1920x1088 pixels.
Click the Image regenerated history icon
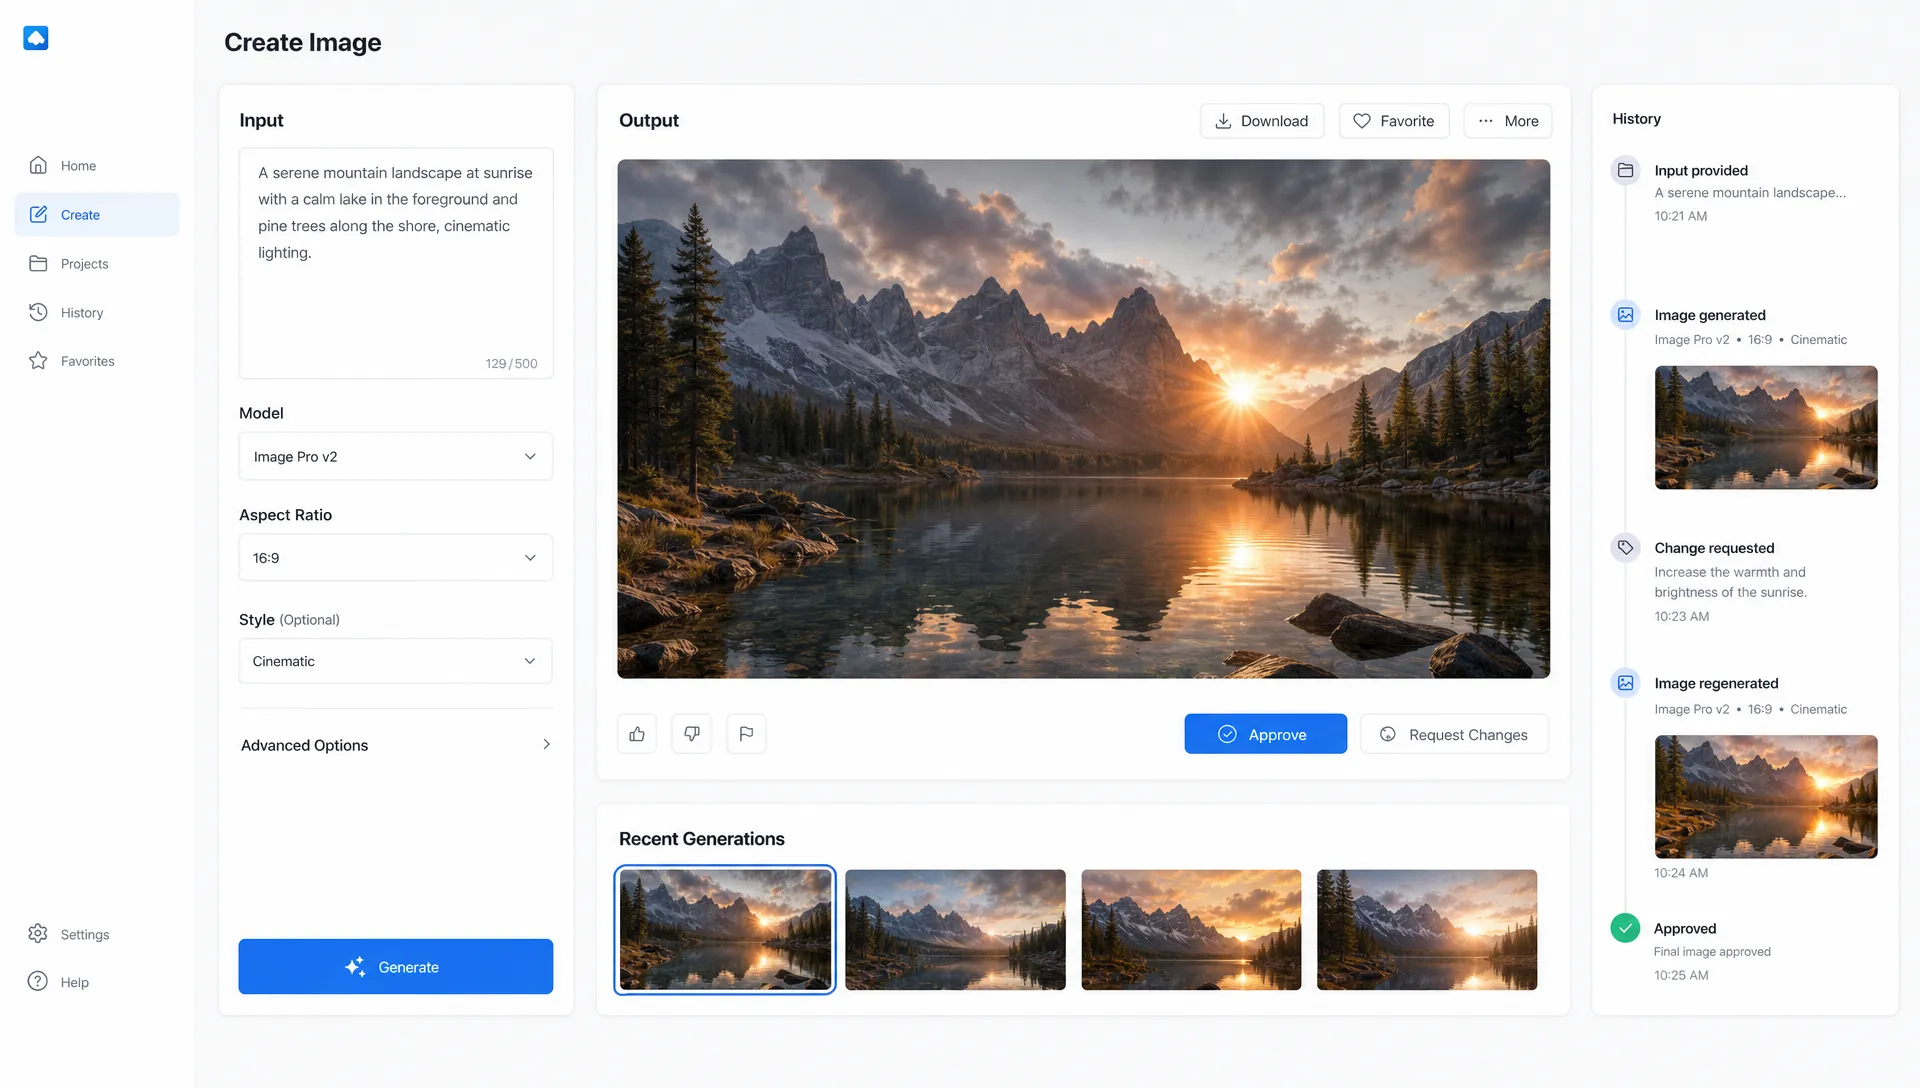[x=1625, y=683]
